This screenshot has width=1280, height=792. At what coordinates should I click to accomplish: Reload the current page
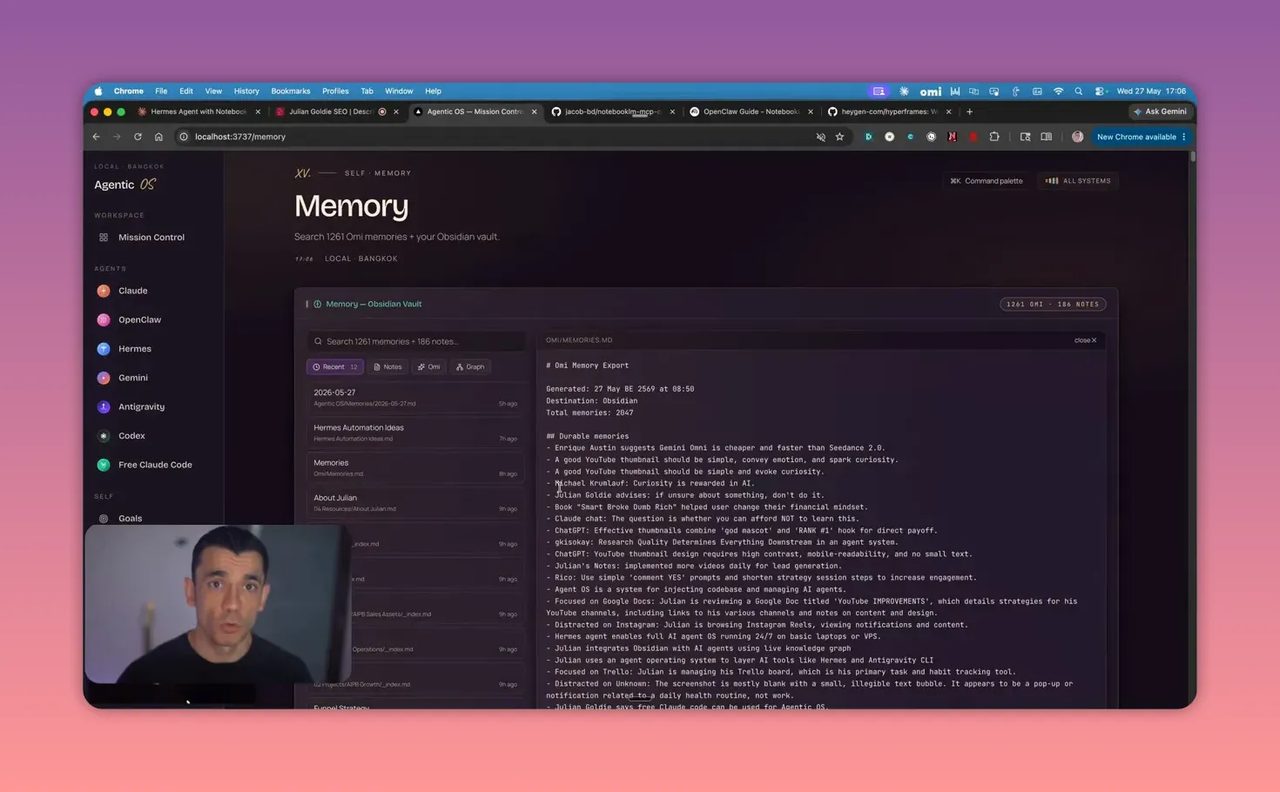(138, 137)
